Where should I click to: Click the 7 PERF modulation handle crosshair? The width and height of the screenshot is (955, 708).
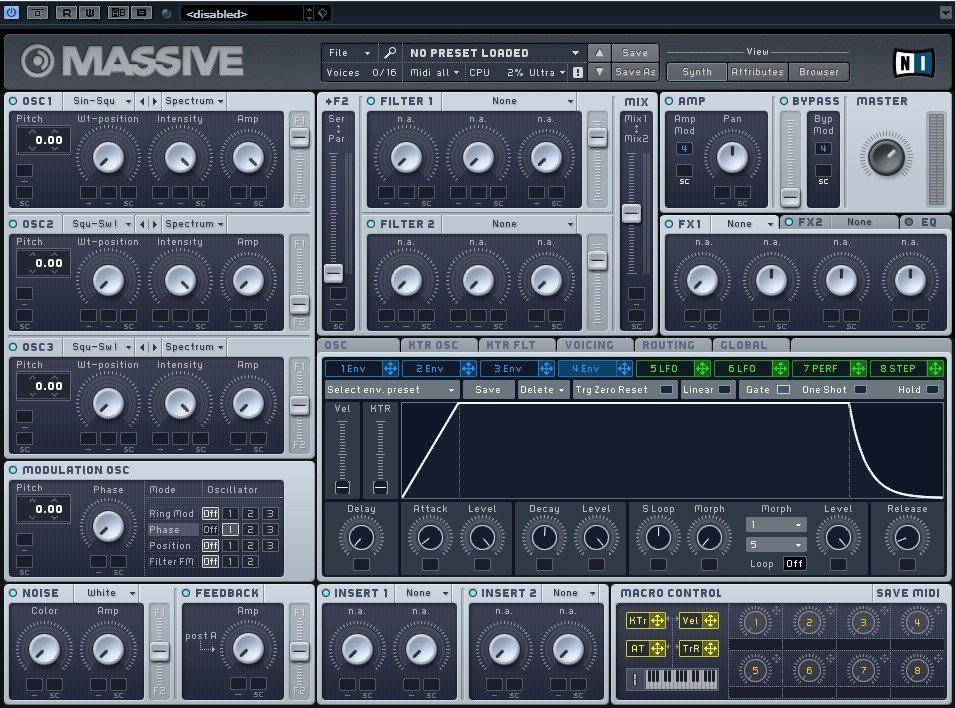[858, 369]
